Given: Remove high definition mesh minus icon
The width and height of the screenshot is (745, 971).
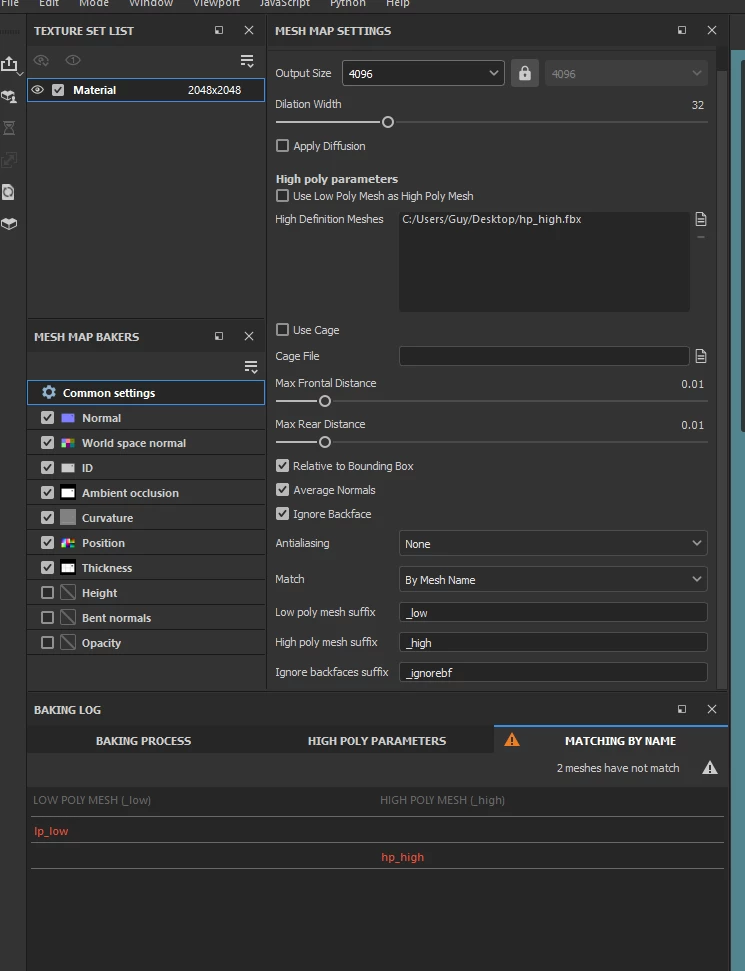Looking at the screenshot, I should 700,237.
